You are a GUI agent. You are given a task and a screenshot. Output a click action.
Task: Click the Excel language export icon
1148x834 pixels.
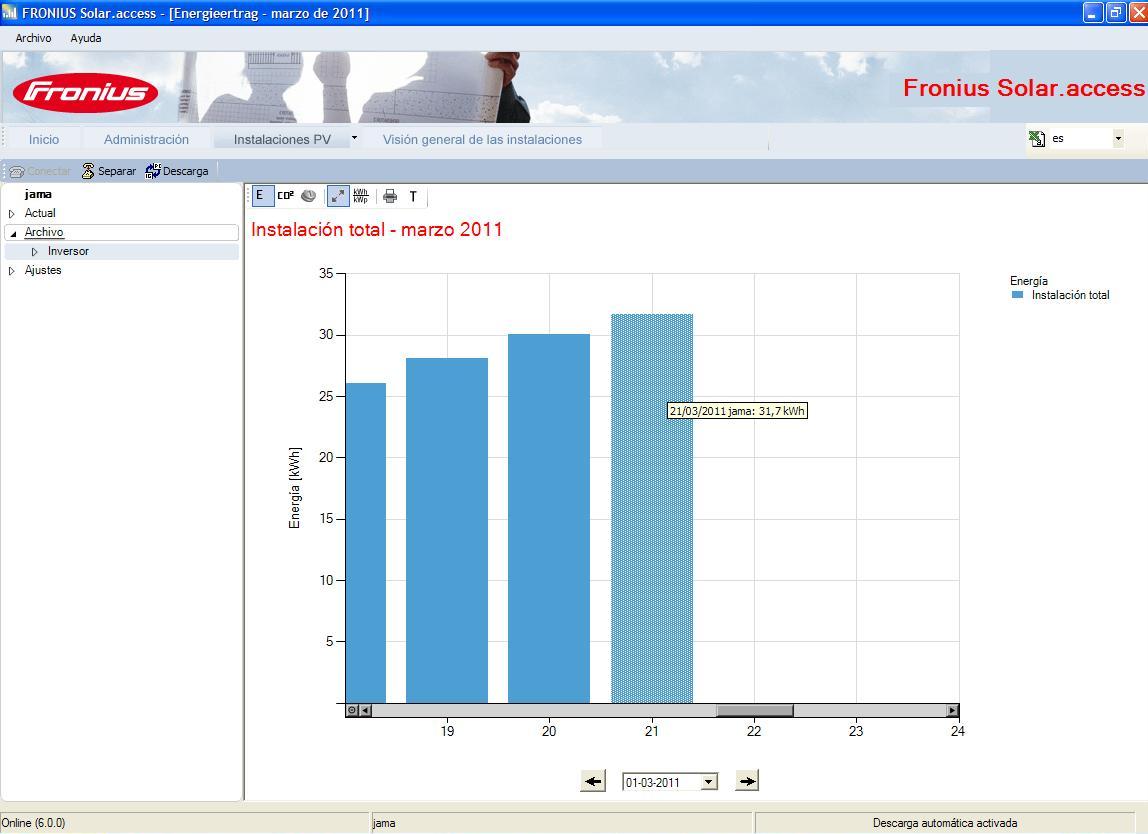pyautogui.click(x=1037, y=138)
